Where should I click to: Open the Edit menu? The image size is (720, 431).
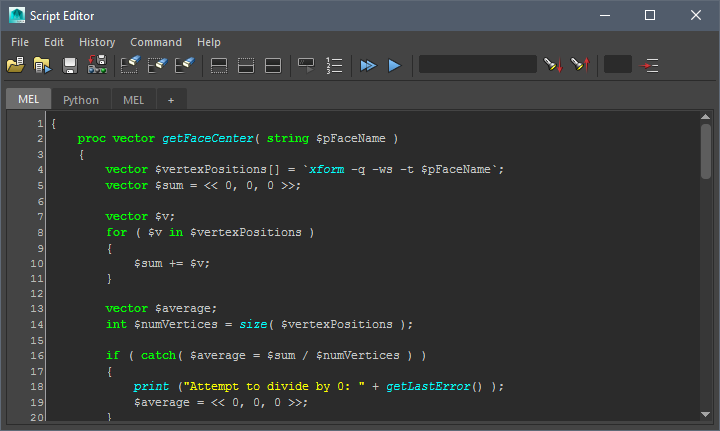54,42
